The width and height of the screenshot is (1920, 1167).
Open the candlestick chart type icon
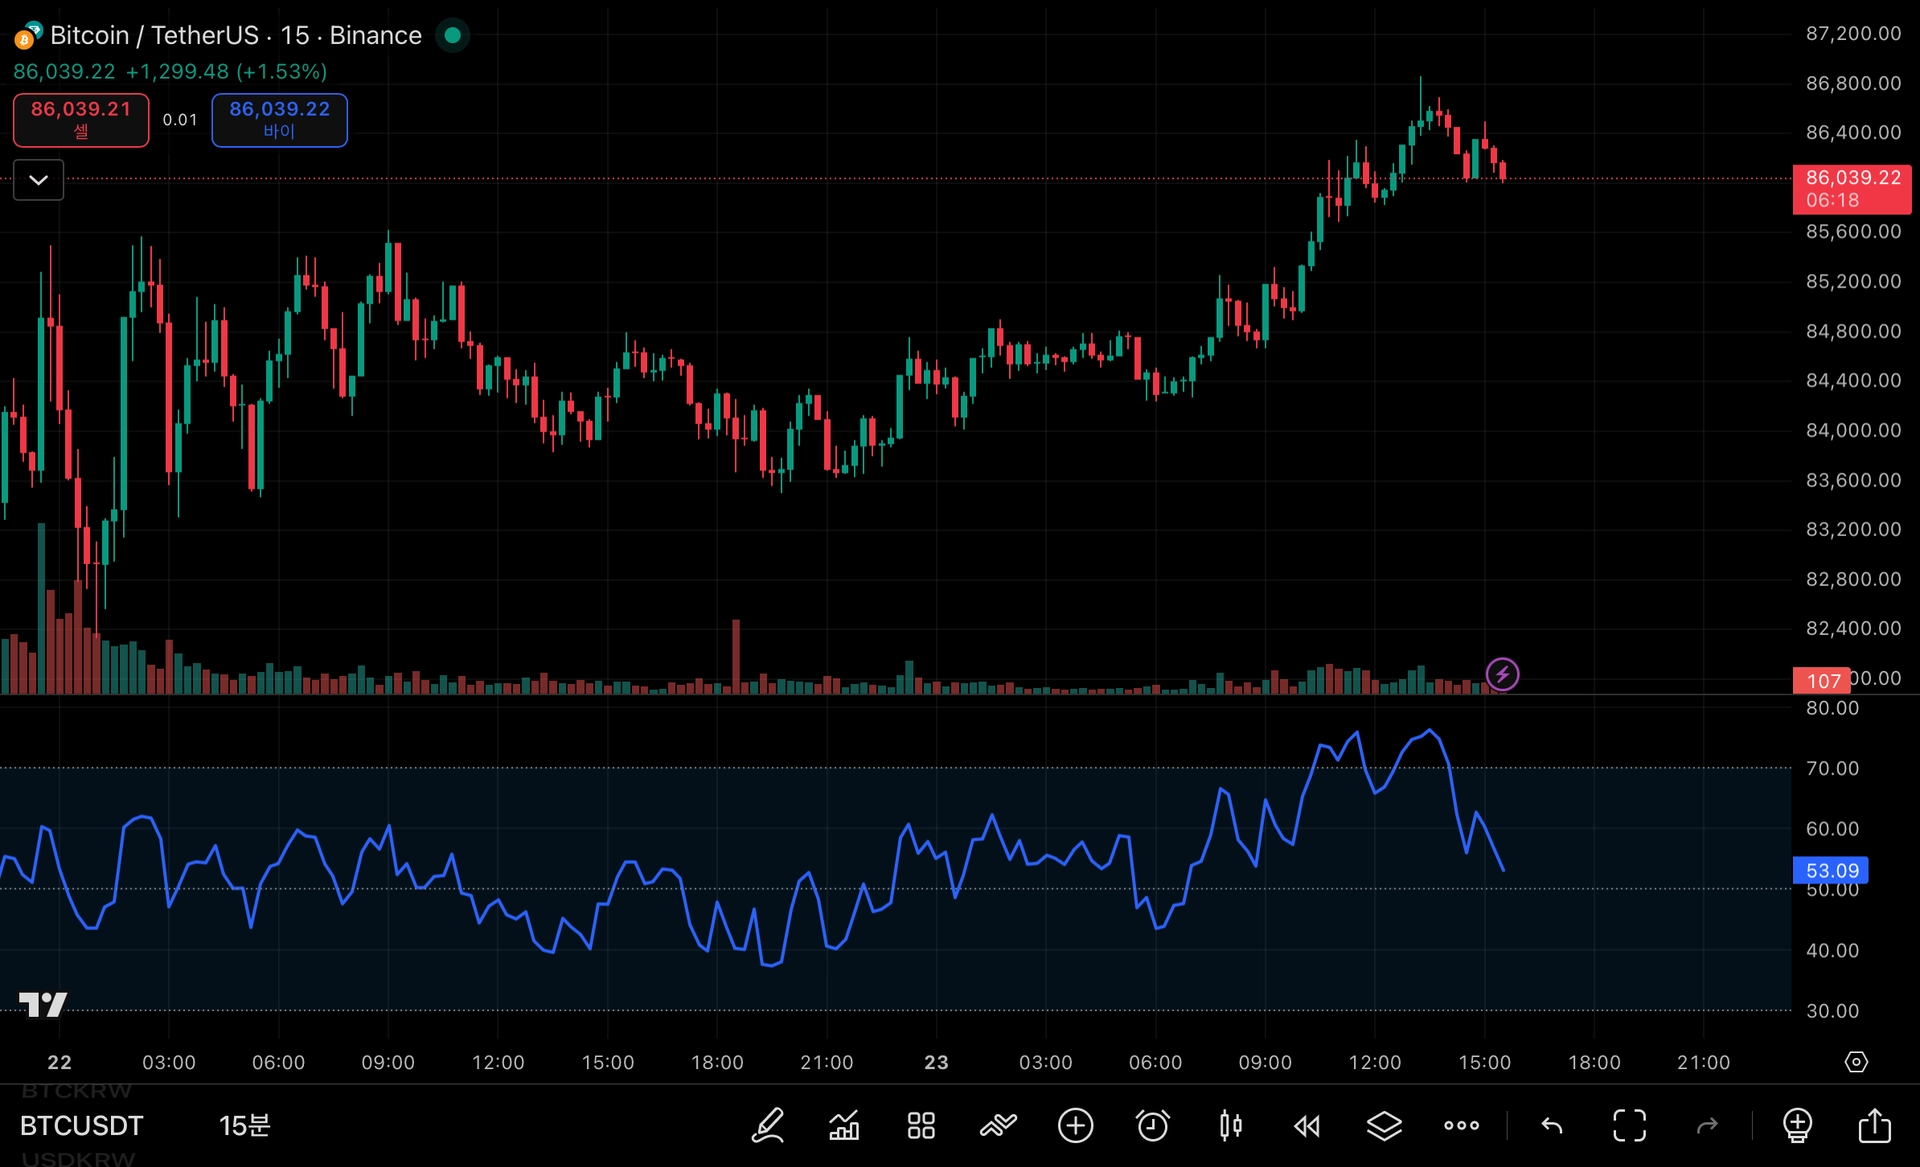pos(1230,1126)
